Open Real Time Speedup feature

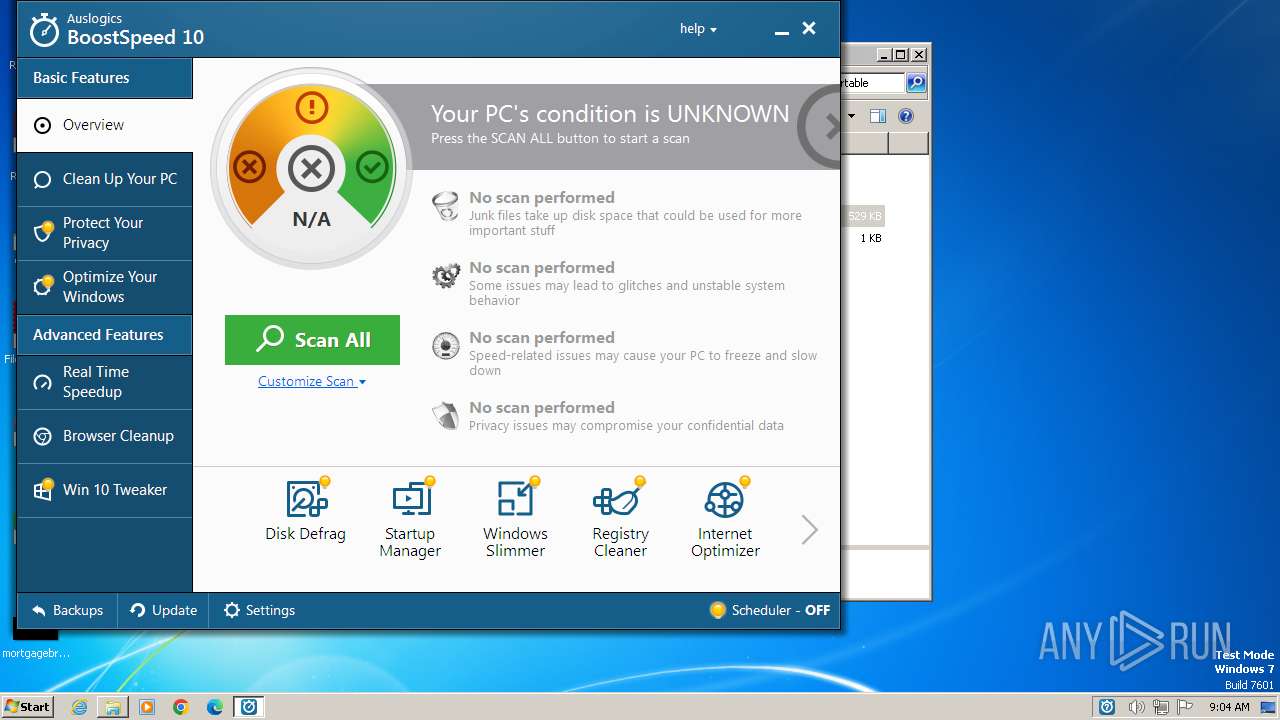pyautogui.click(x=105, y=382)
